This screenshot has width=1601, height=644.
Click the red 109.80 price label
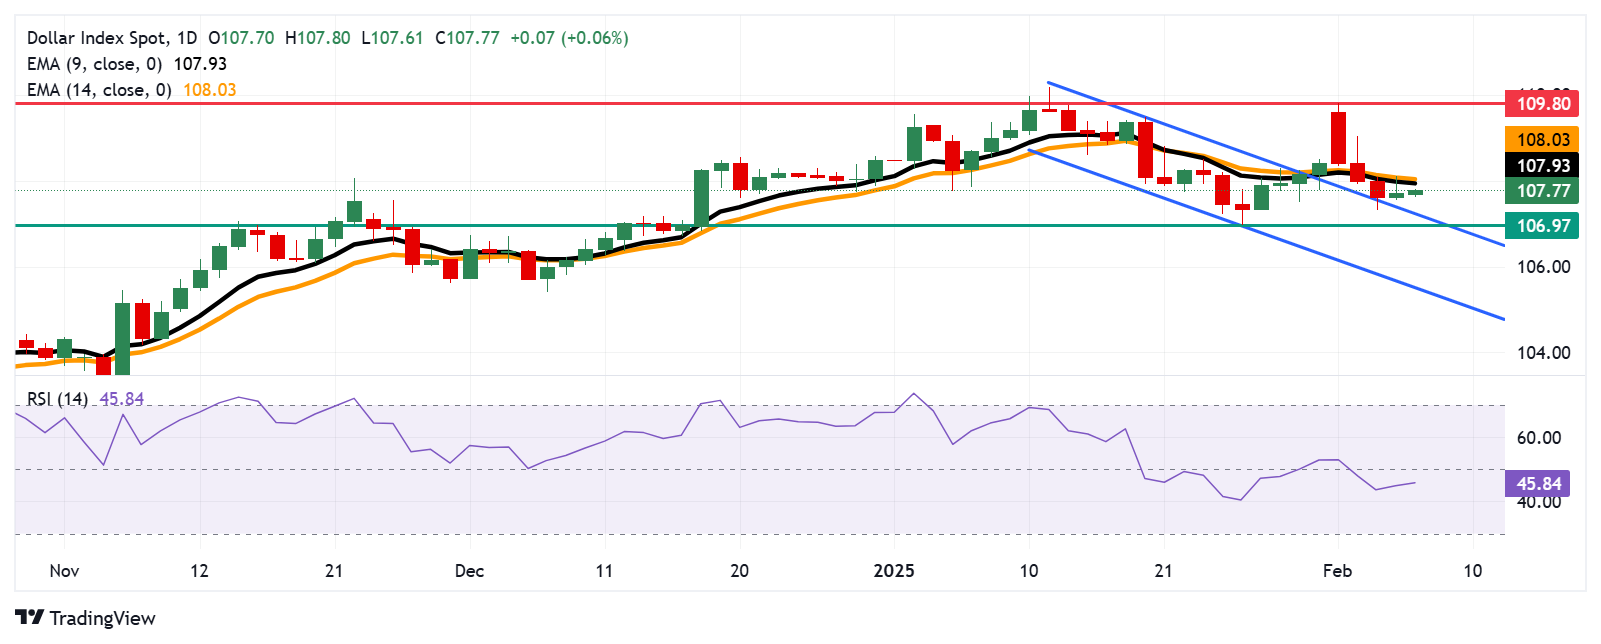(1543, 103)
